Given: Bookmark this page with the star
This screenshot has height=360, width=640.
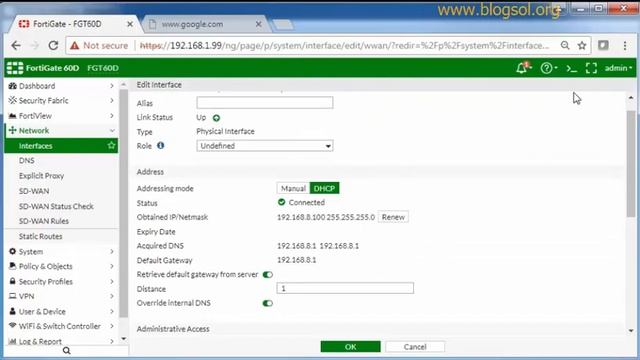Looking at the screenshot, I should [582, 45].
